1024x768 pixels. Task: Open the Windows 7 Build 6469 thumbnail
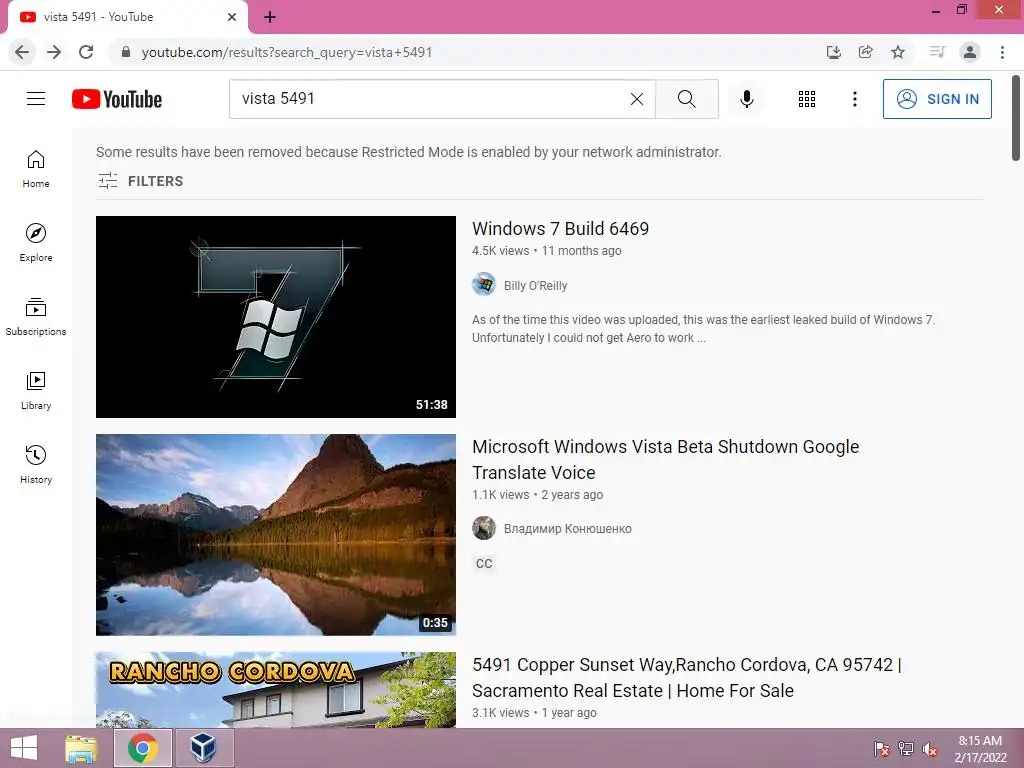[276, 317]
